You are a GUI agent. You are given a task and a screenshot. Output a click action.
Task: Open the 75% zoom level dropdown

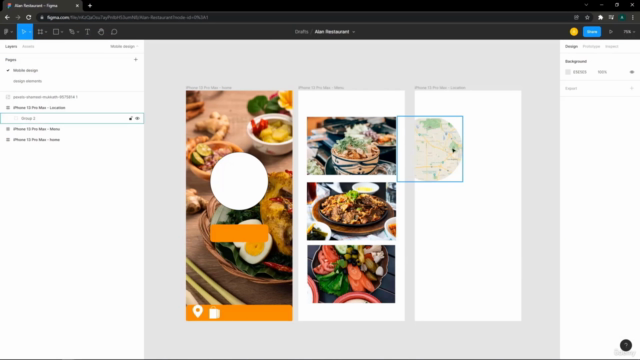tap(629, 31)
